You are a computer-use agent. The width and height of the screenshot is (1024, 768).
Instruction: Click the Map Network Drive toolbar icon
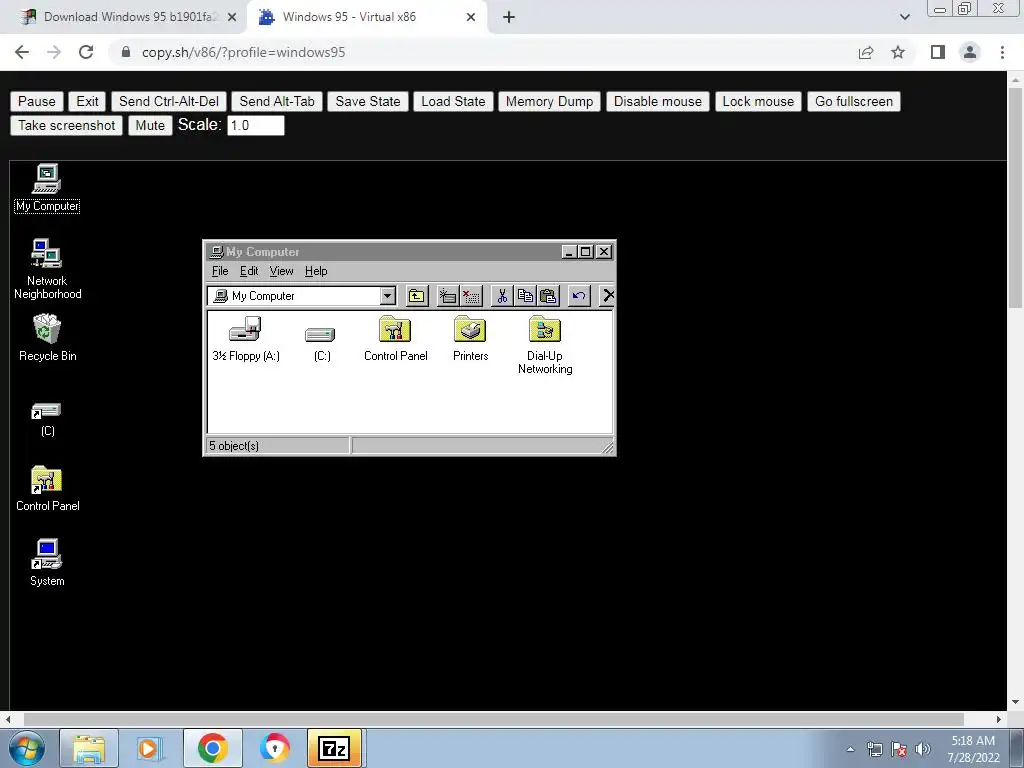coord(447,296)
